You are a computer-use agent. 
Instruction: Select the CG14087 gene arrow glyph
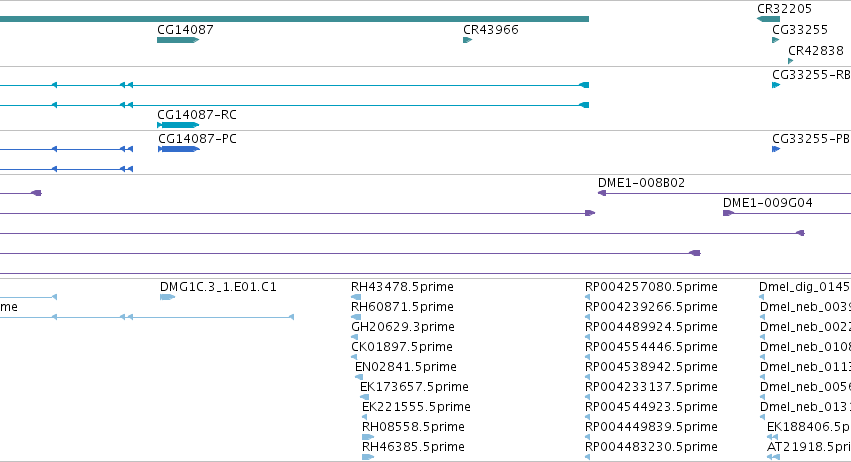click(x=178, y=40)
